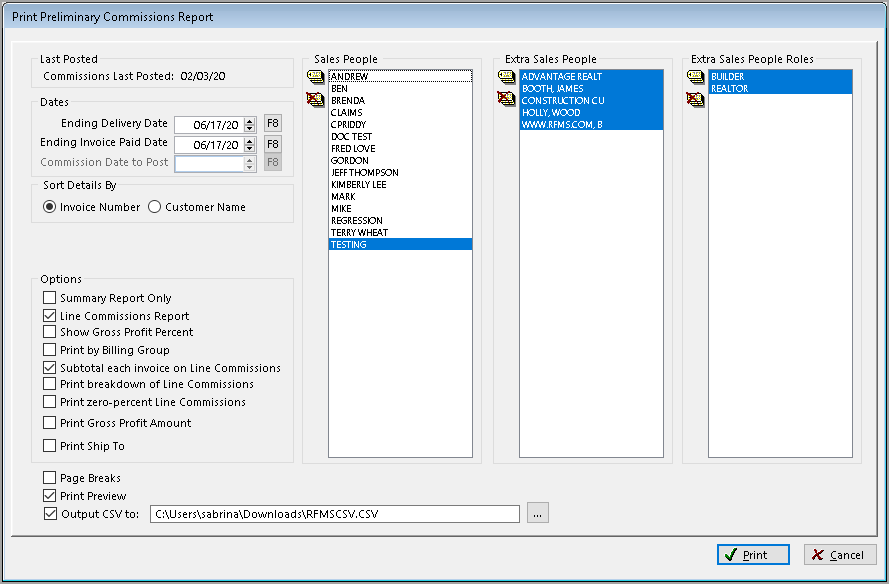Check Print breakdown of Line Commissions

50,384
